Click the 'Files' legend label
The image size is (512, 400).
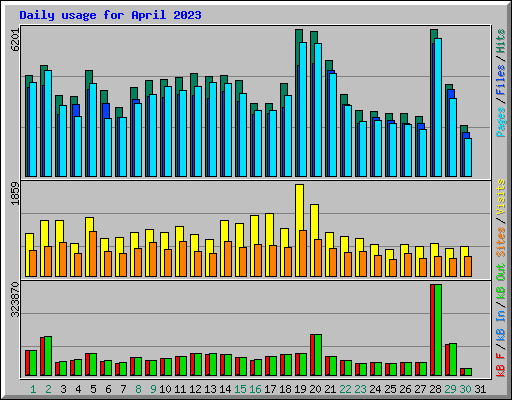[x=501, y=79]
